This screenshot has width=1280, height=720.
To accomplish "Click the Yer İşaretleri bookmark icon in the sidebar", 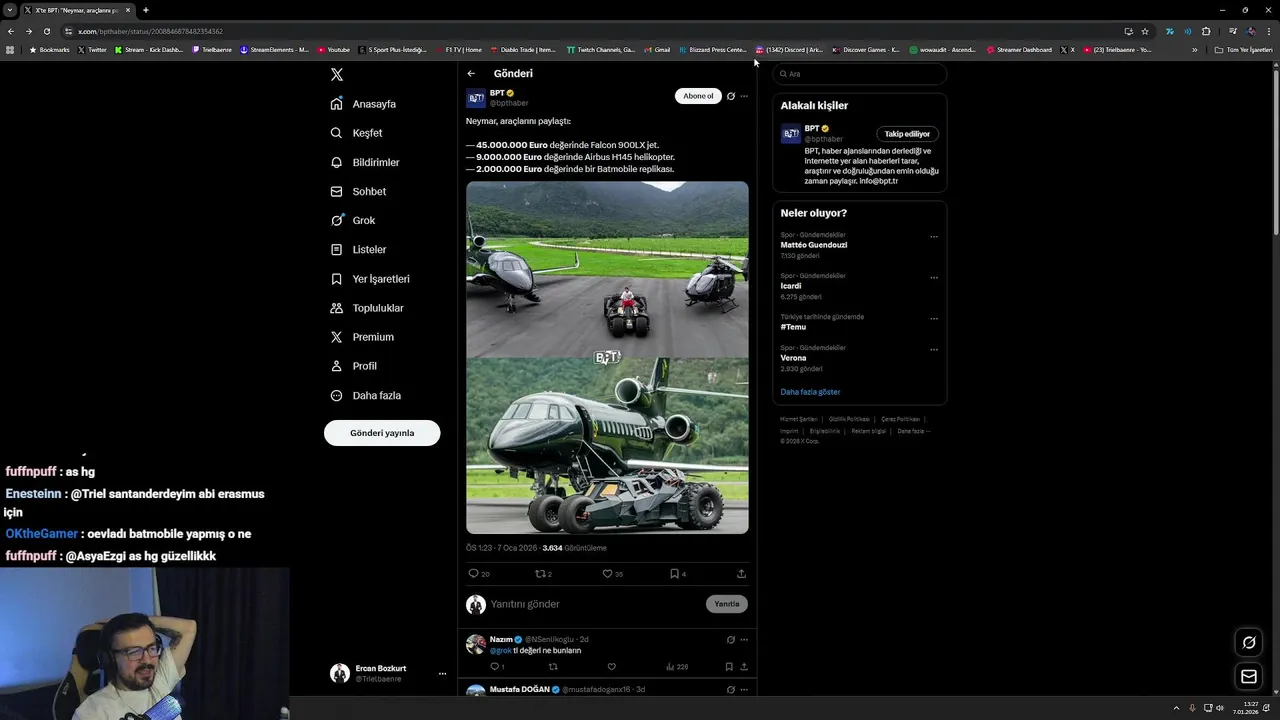I will 337,279.
